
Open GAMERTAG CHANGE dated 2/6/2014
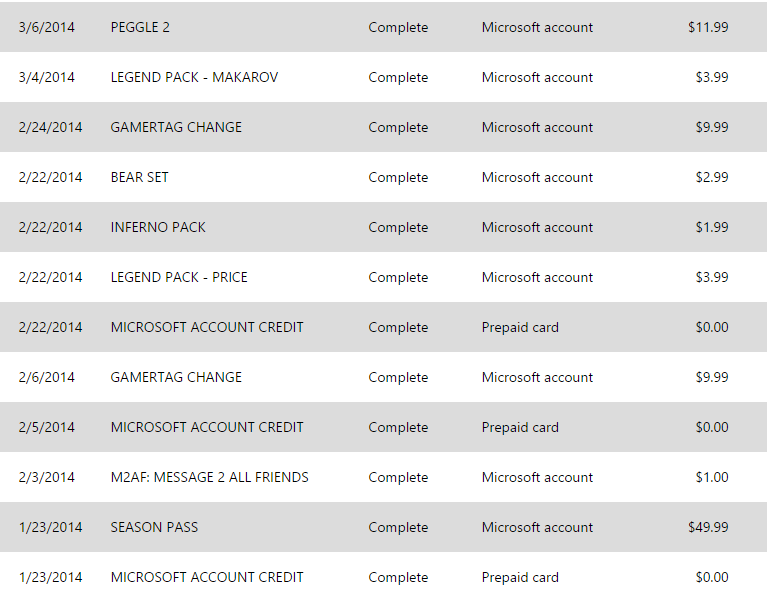pyautogui.click(x=176, y=377)
